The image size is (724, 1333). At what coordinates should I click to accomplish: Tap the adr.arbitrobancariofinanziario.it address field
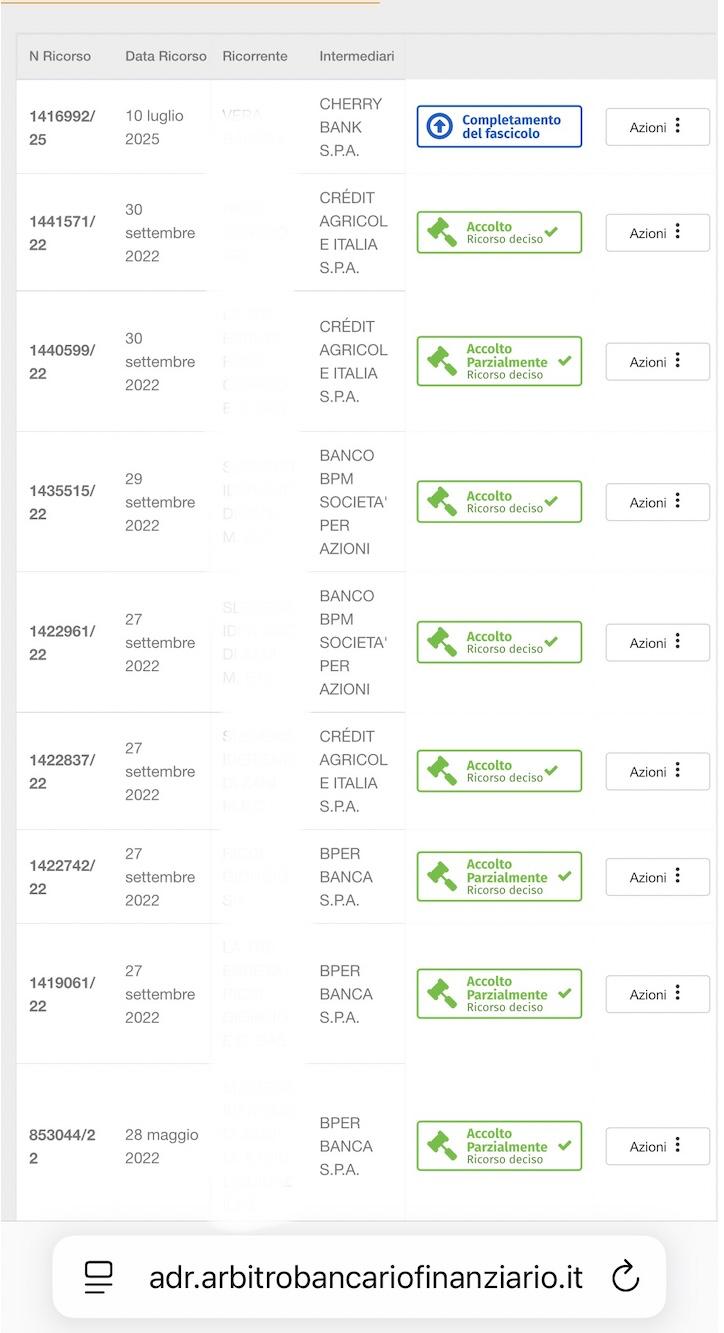tap(365, 1277)
